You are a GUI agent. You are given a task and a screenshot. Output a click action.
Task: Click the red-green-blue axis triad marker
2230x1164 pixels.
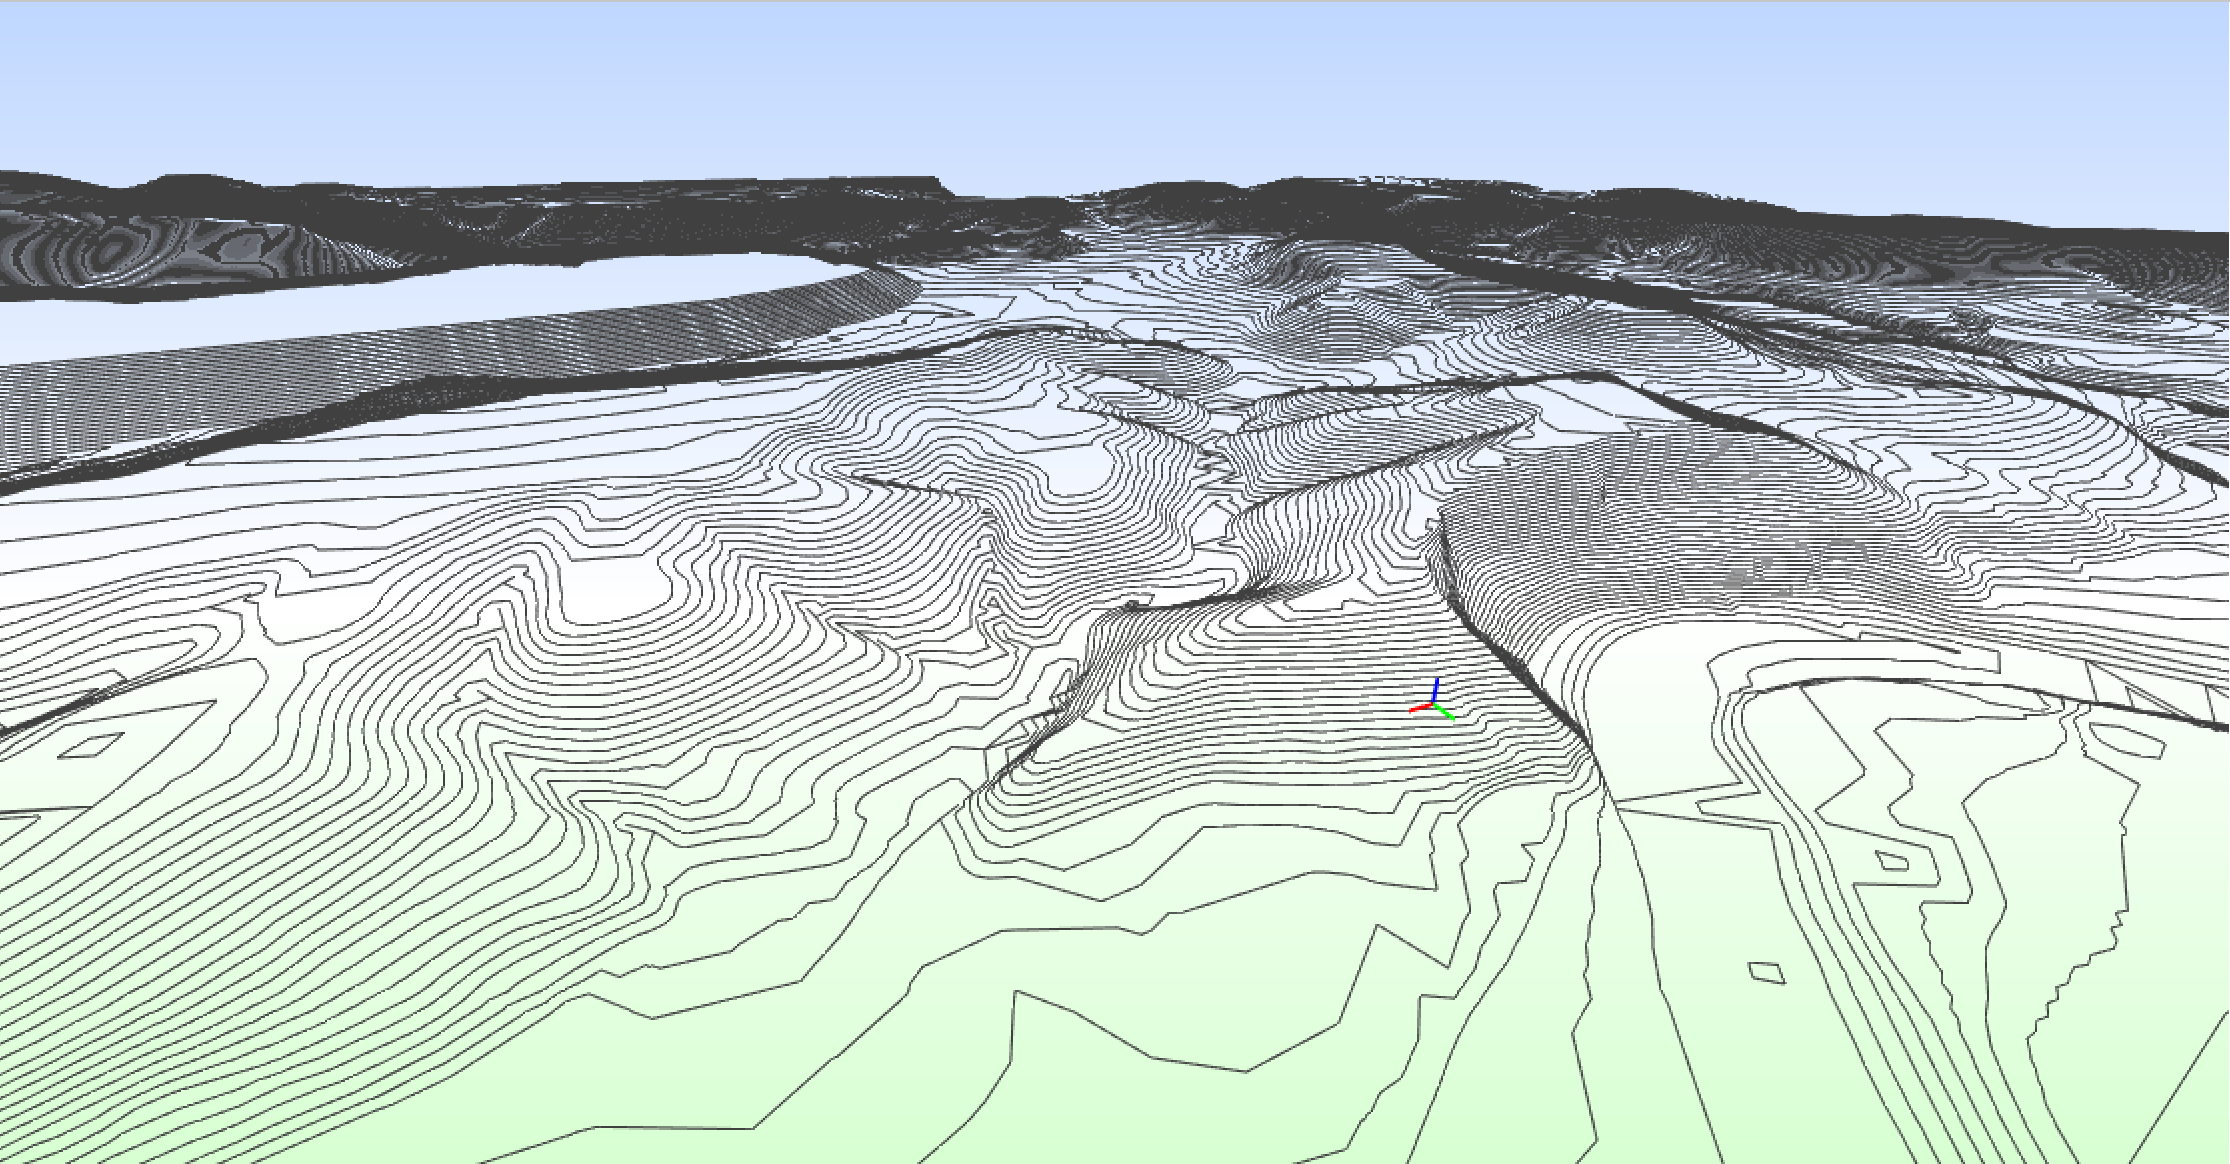coord(1433,700)
